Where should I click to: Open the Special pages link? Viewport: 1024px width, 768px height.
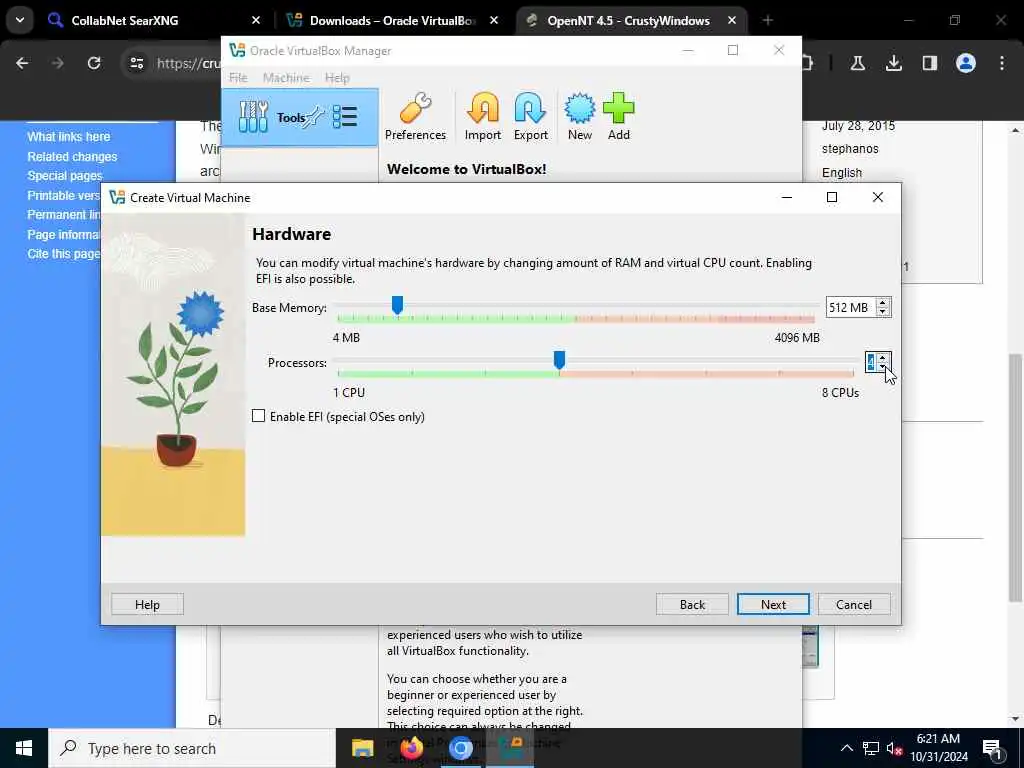pos(65,176)
